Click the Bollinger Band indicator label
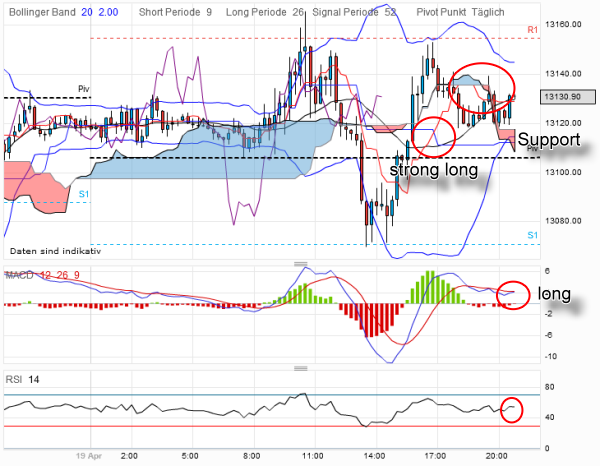This screenshot has height=466, width=600. coord(42,12)
